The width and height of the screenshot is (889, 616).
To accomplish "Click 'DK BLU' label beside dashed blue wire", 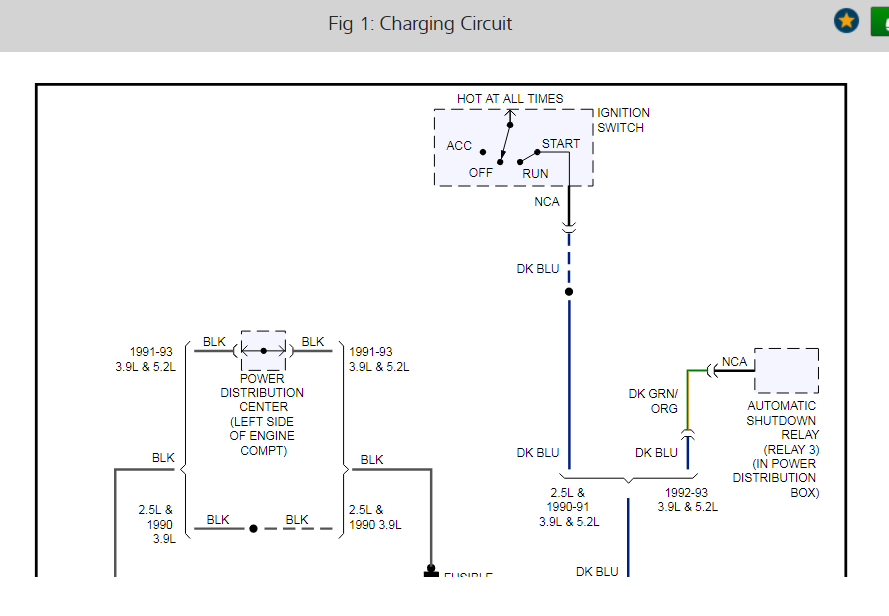I will [537, 269].
